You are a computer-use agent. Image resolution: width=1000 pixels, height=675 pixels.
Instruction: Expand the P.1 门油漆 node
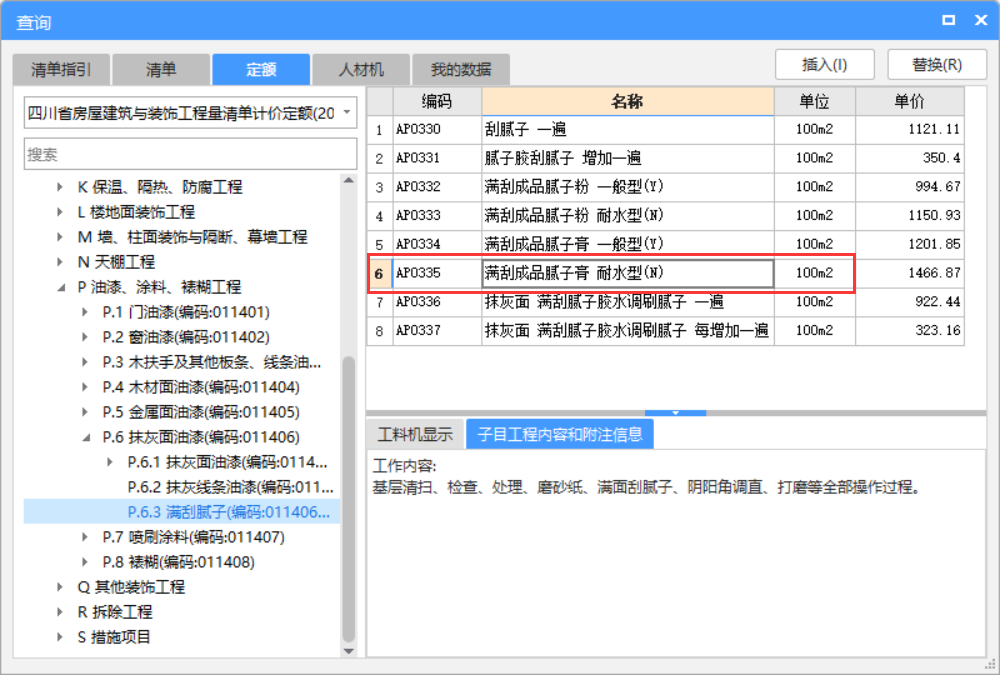coord(85,312)
